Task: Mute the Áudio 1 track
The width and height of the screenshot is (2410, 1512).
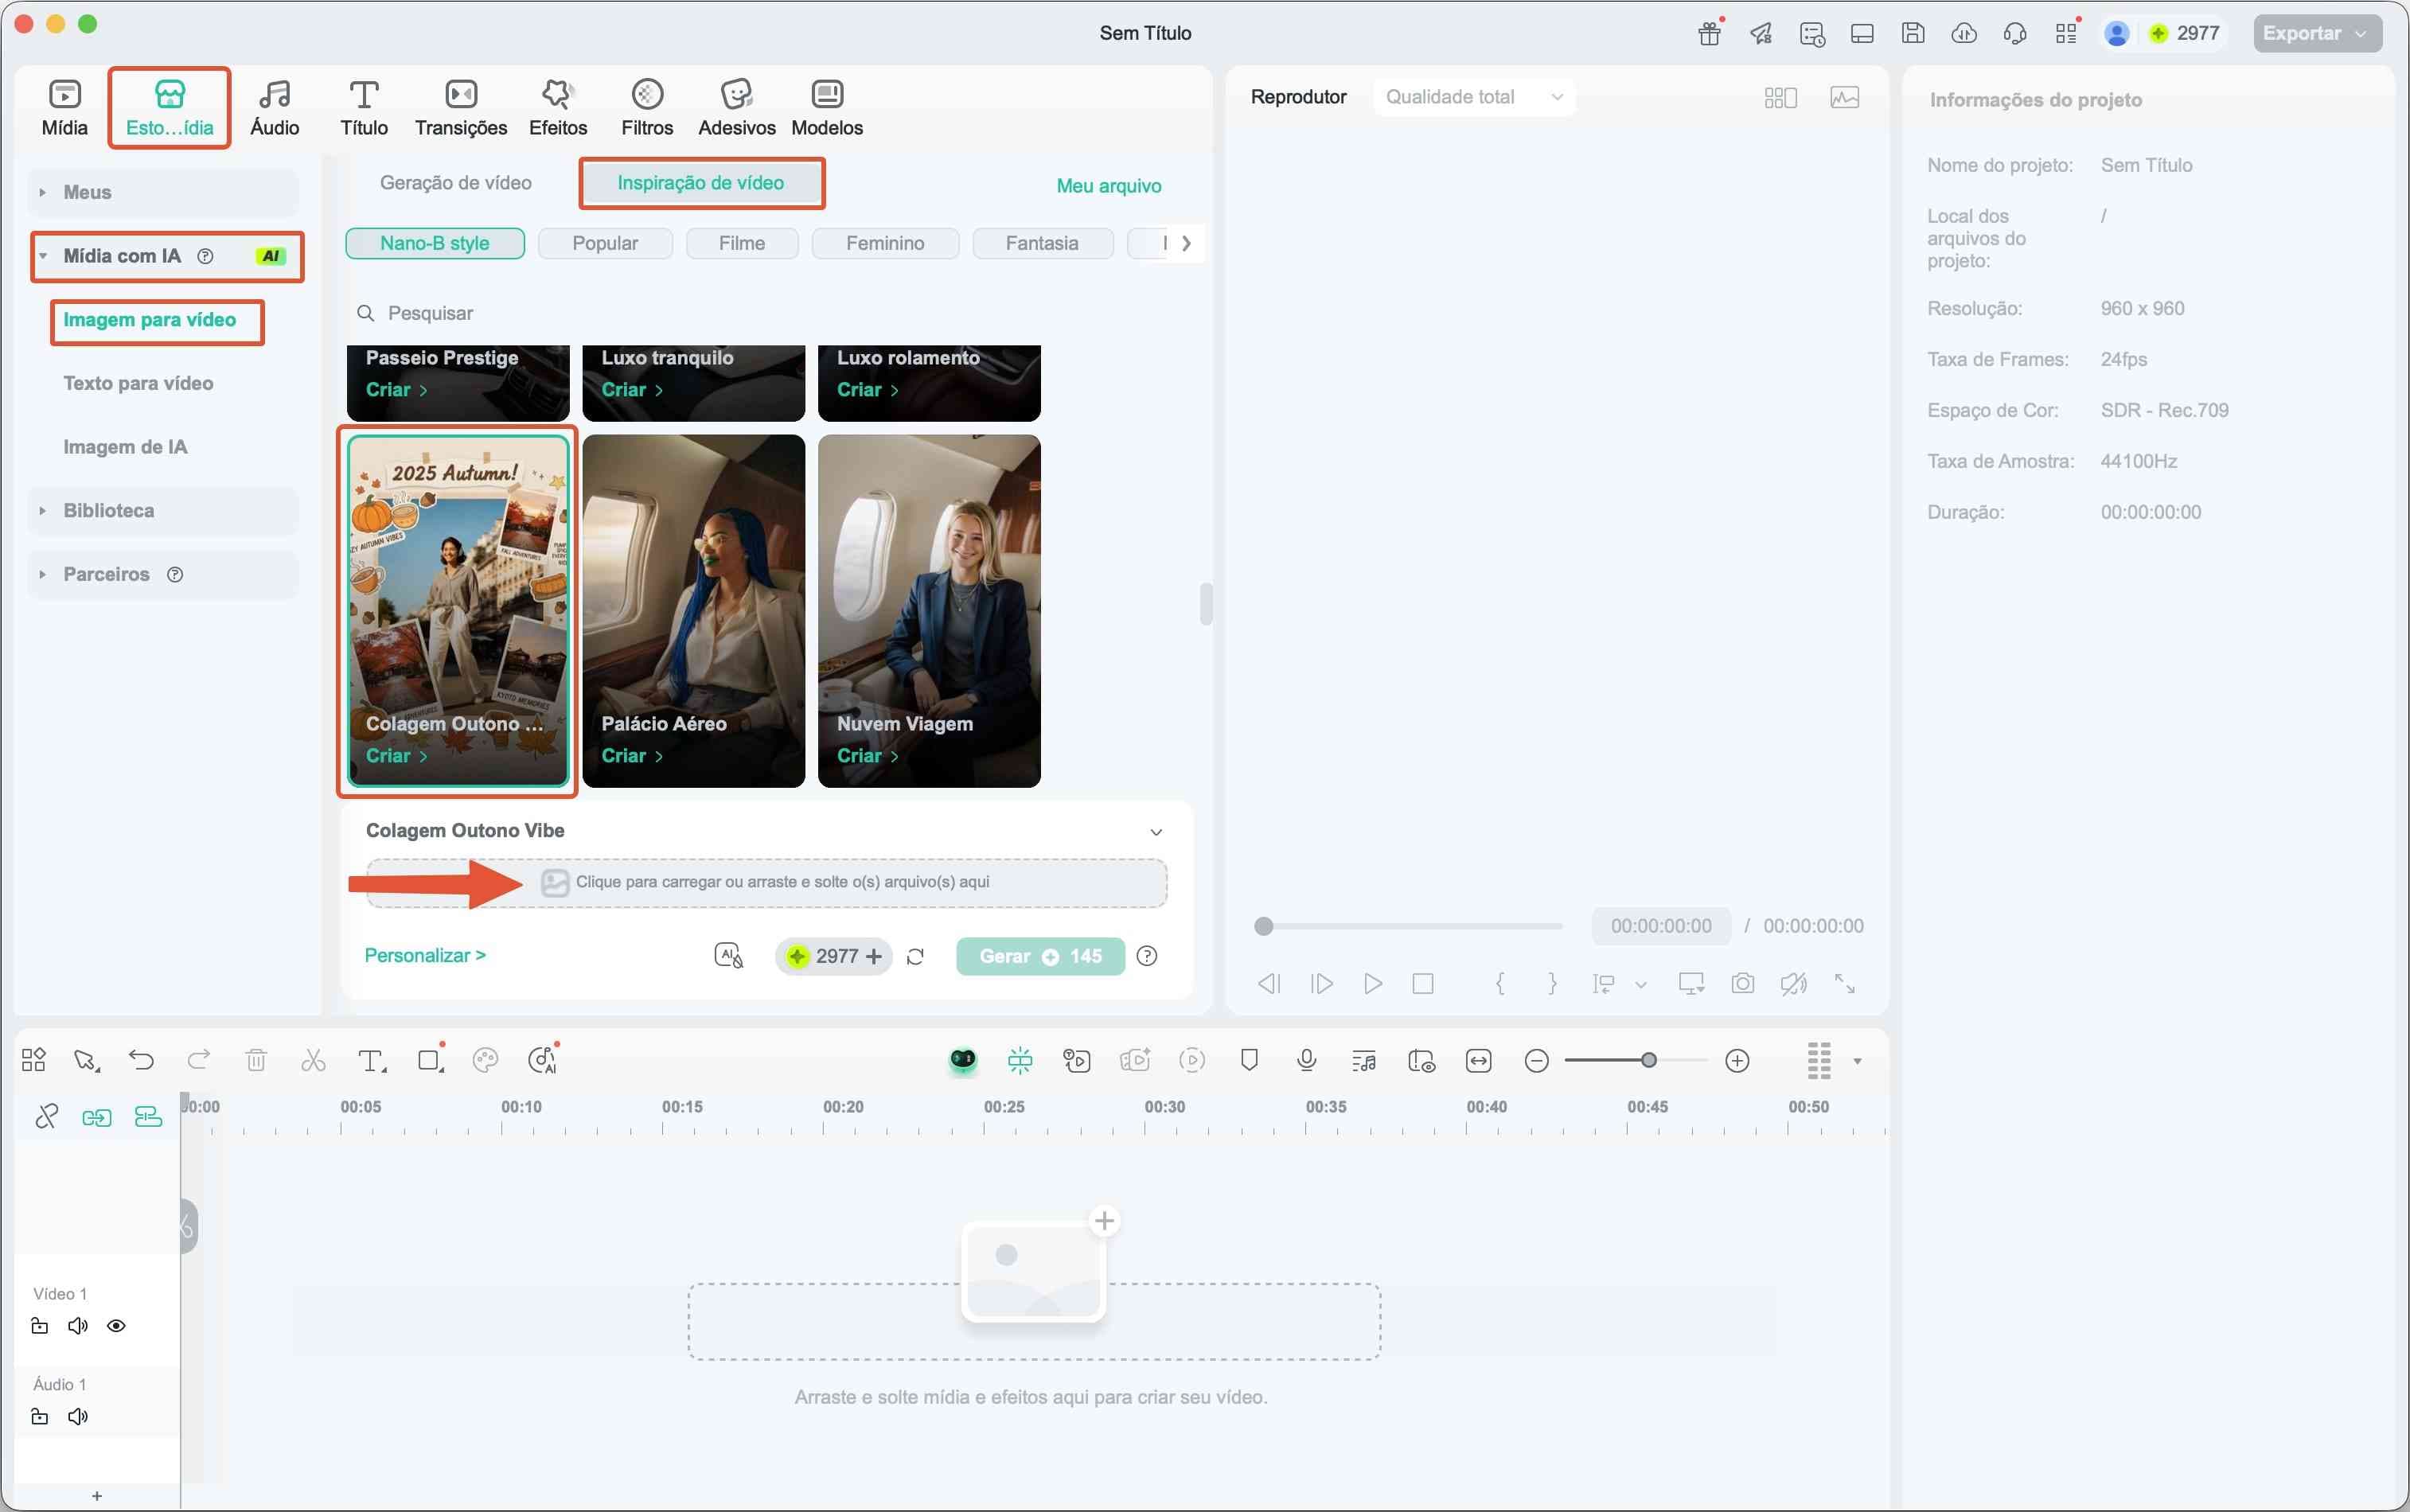Action: tap(78, 1416)
